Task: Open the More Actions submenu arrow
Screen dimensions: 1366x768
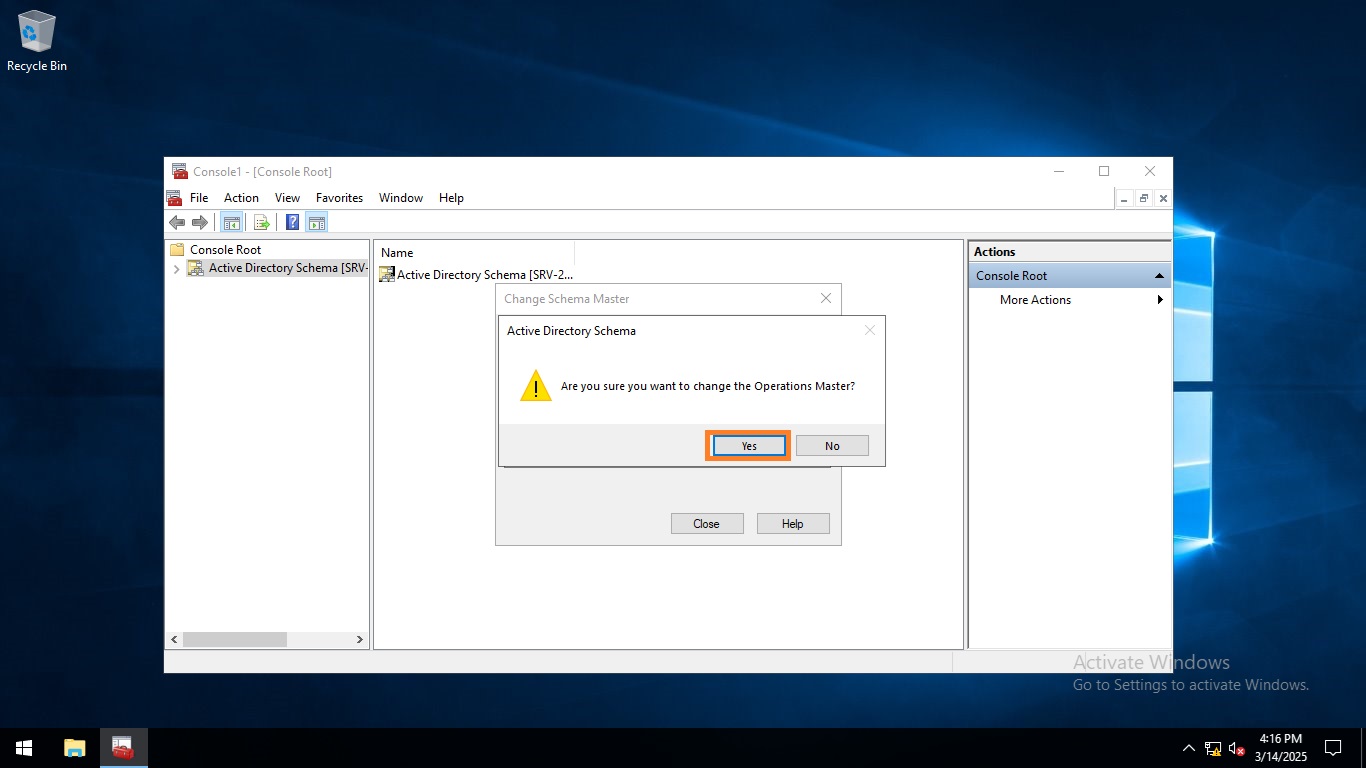Action: 1160,300
